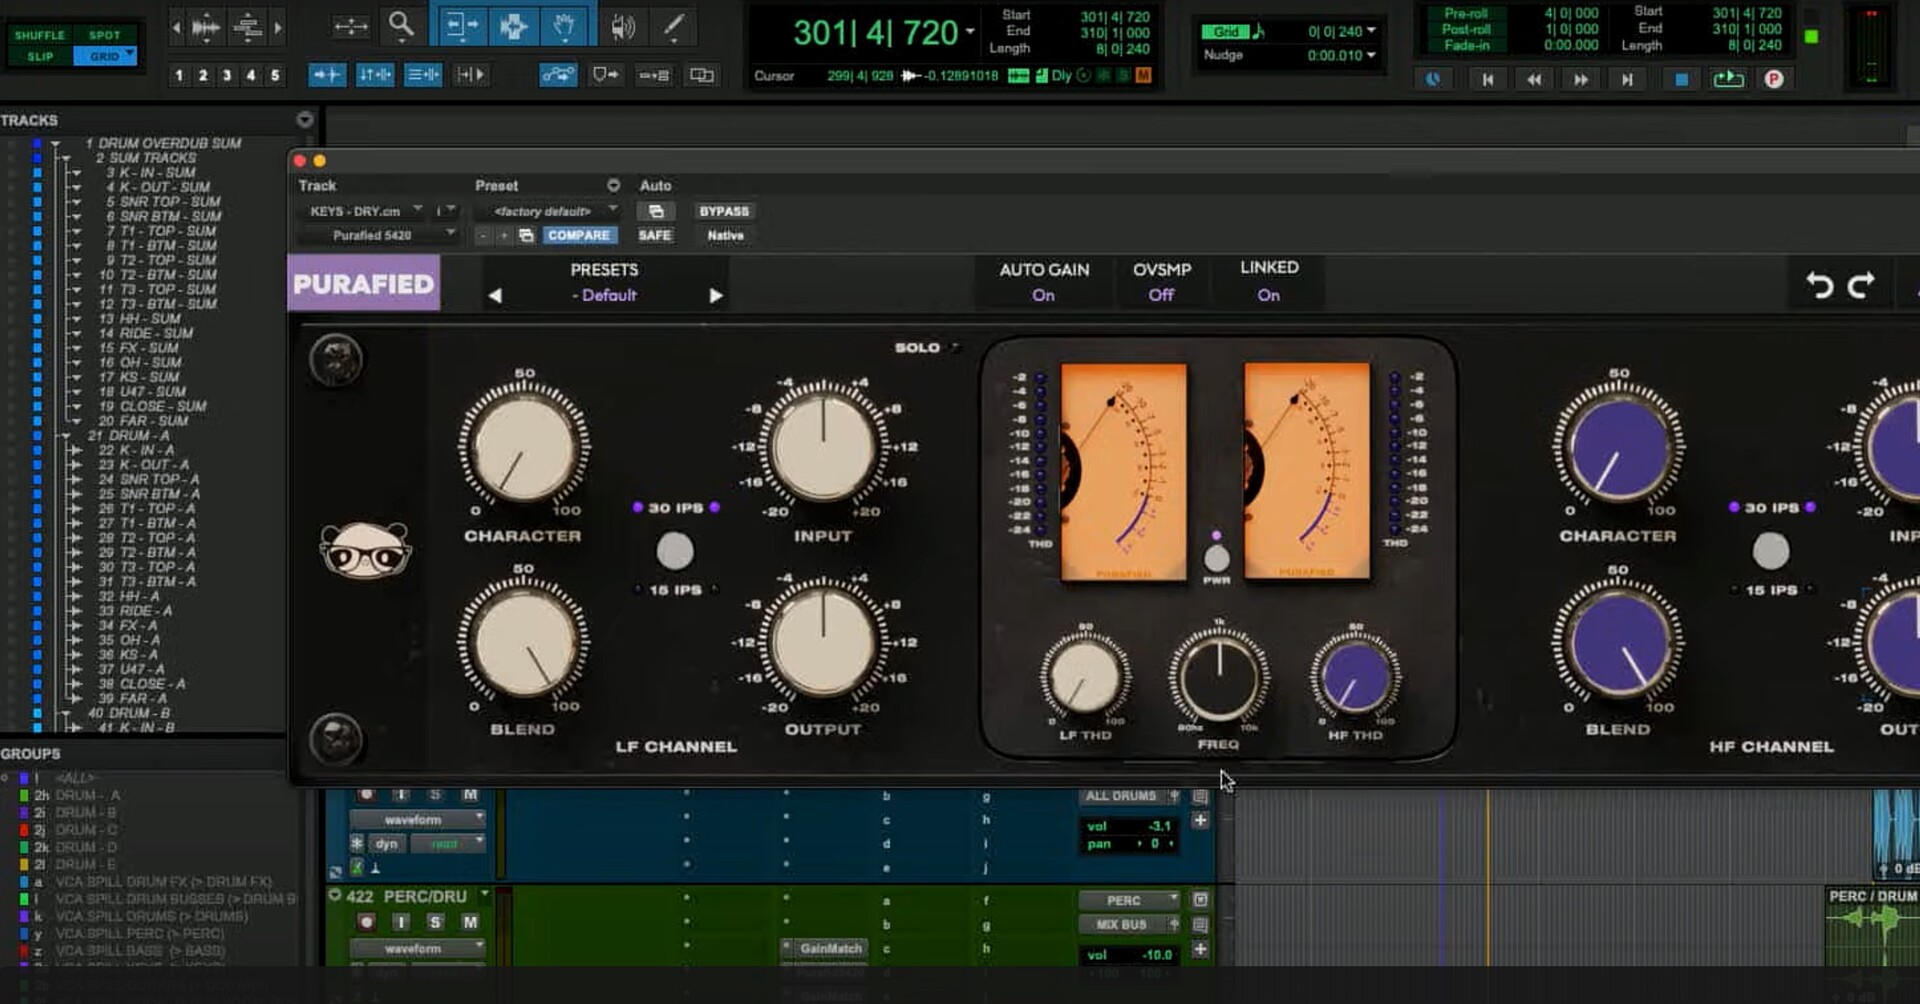
Task: Flip the LF channel 30/15 IPS switch
Action: (675, 550)
